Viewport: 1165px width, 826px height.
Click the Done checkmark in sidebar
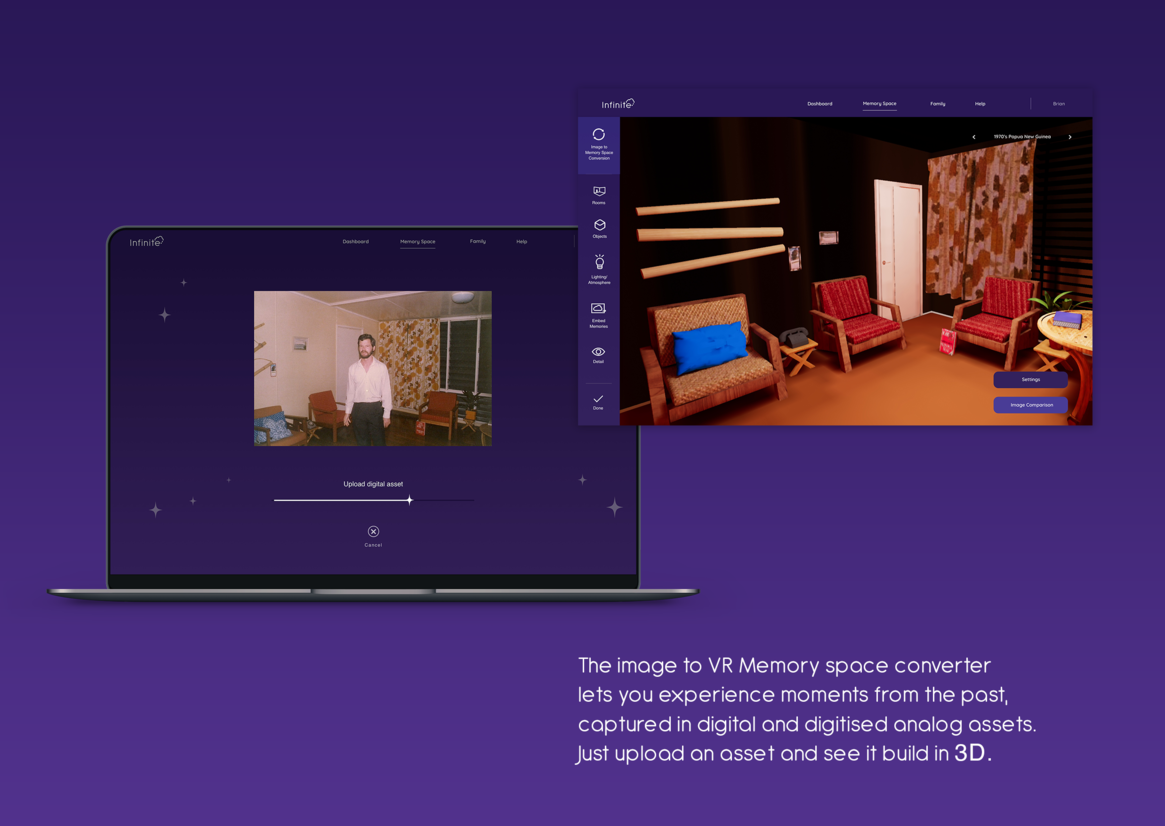(x=598, y=401)
